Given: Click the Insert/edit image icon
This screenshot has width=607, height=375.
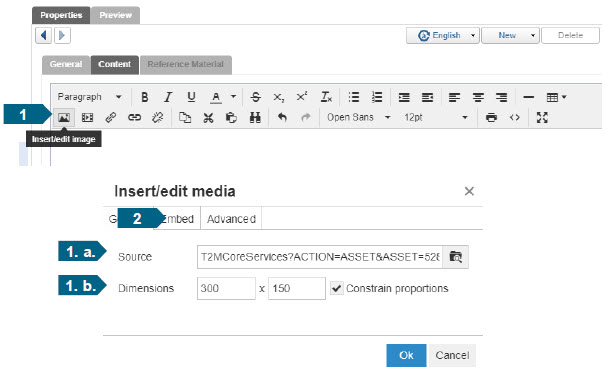Looking at the screenshot, I should click(64, 118).
